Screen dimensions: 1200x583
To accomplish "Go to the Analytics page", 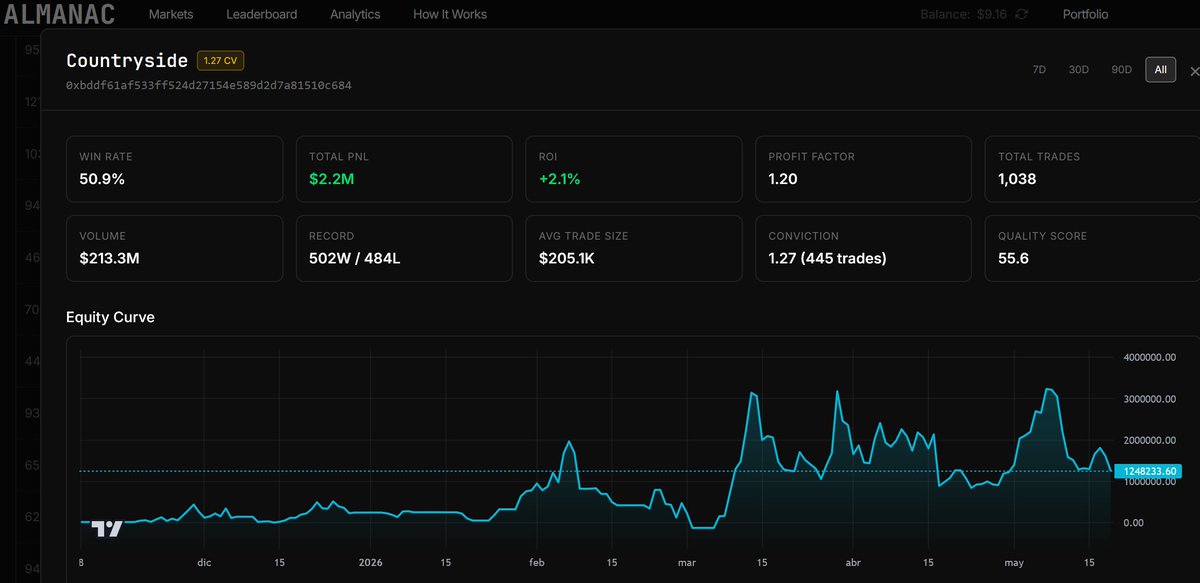I will pos(355,14).
